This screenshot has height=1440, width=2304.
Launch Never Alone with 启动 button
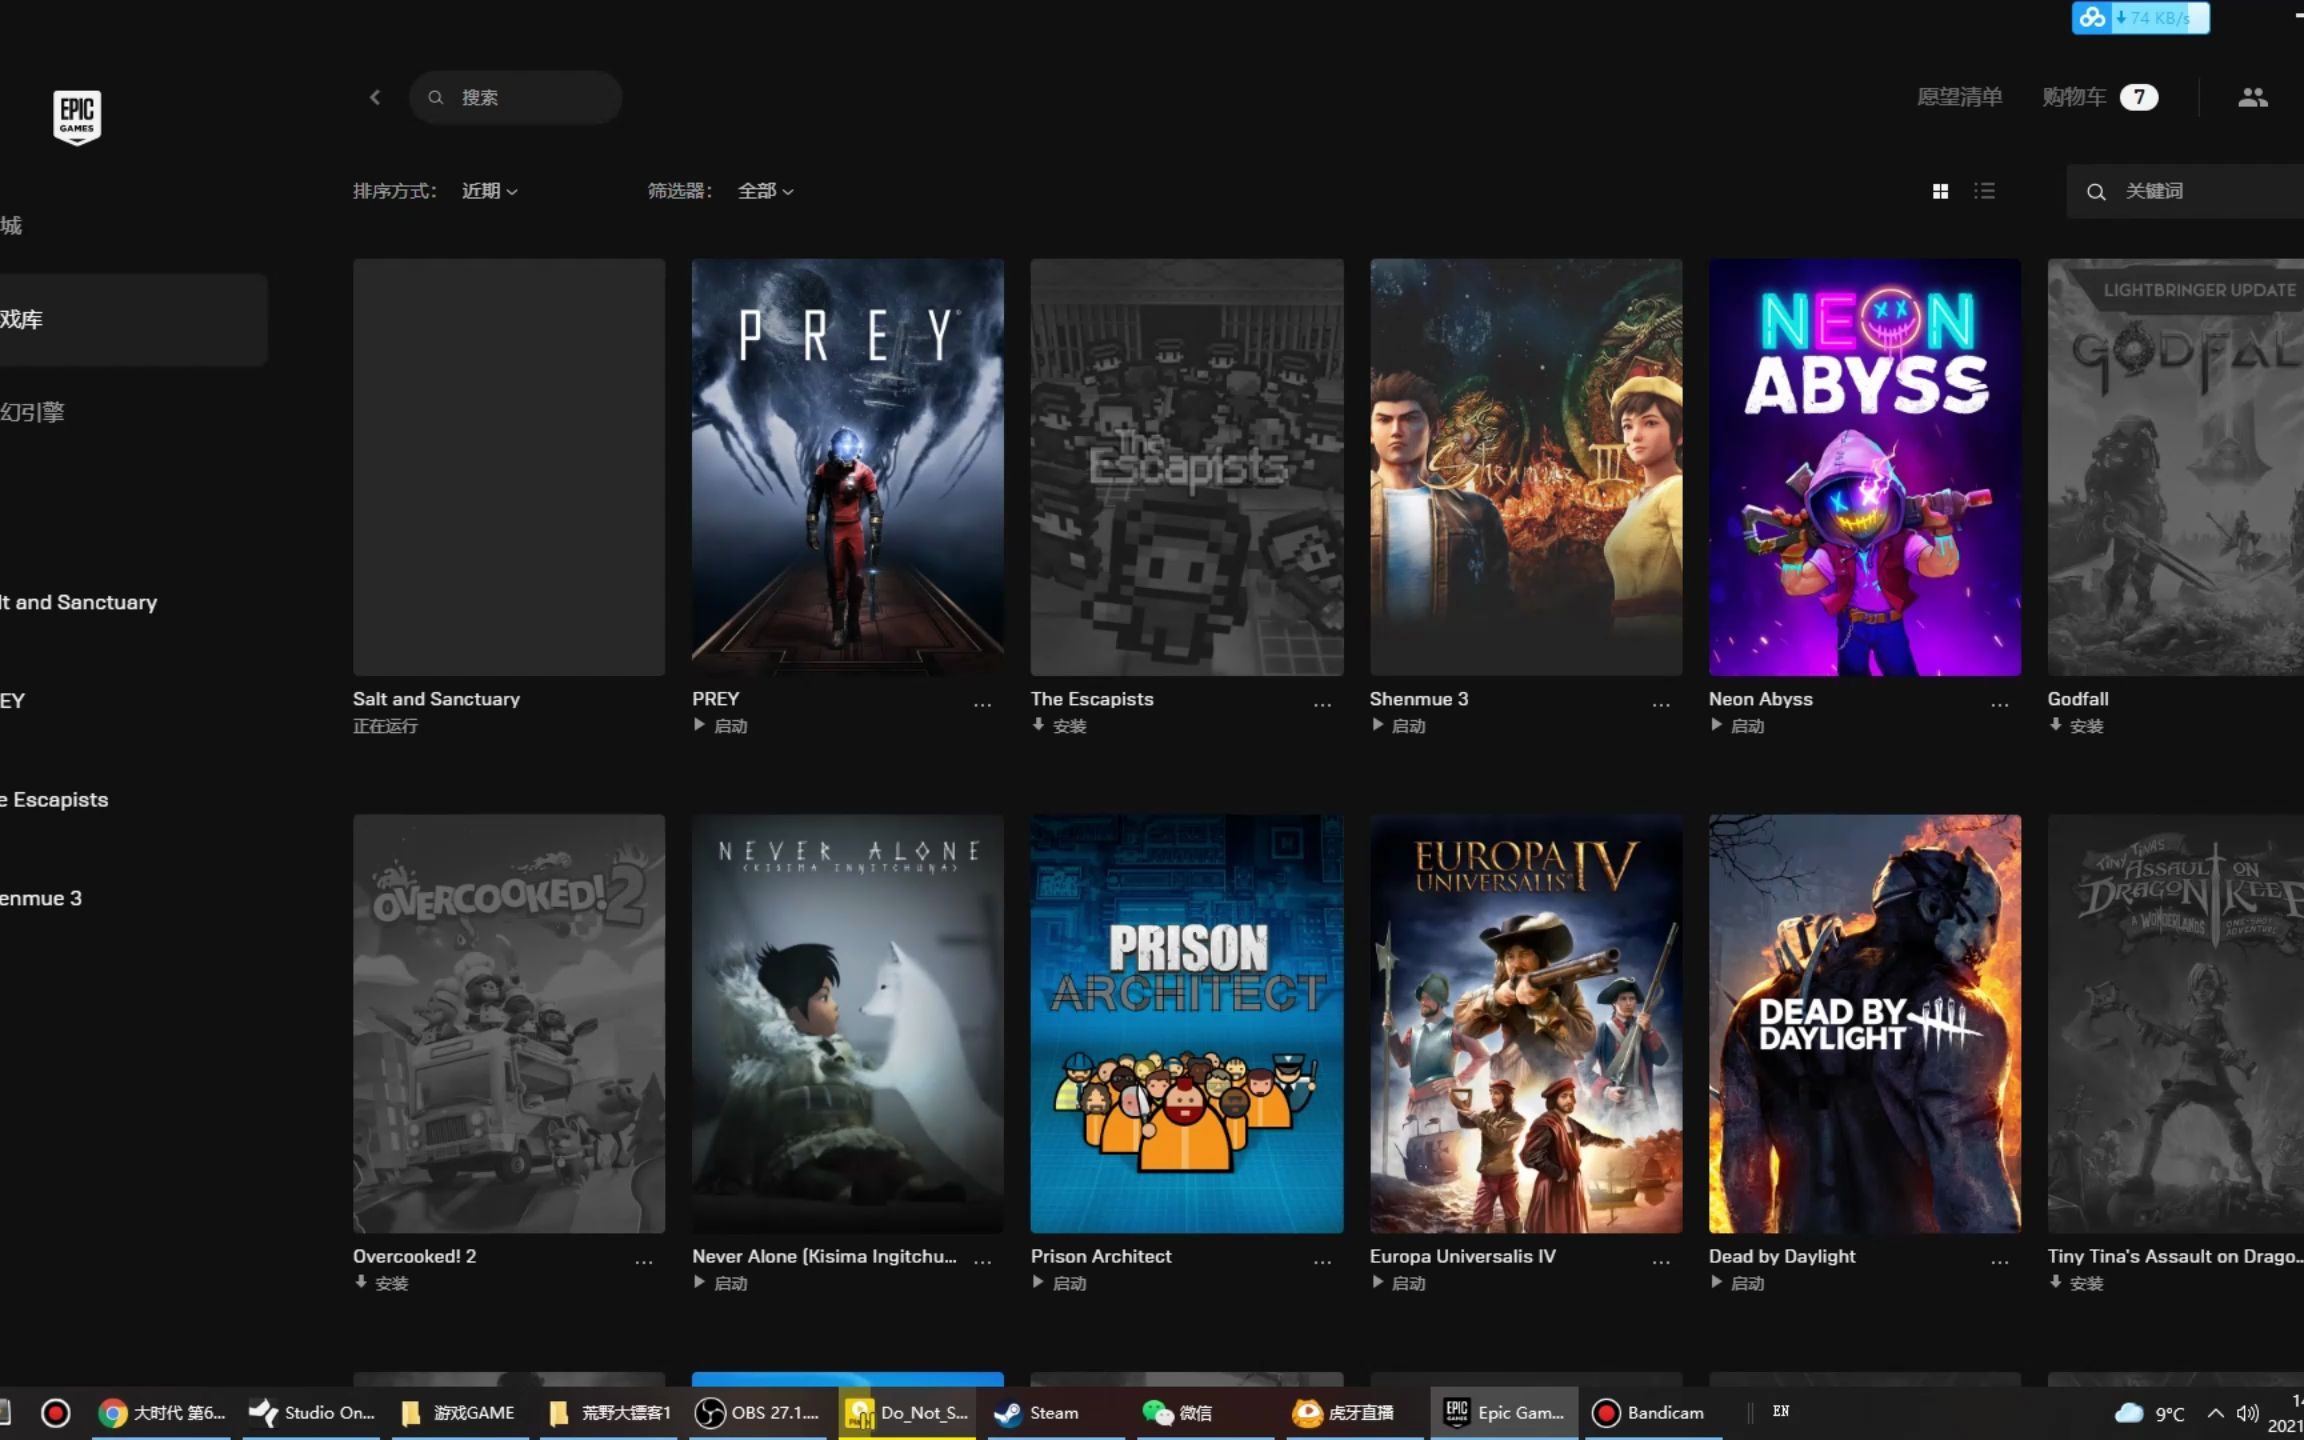click(x=721, y=1283)
